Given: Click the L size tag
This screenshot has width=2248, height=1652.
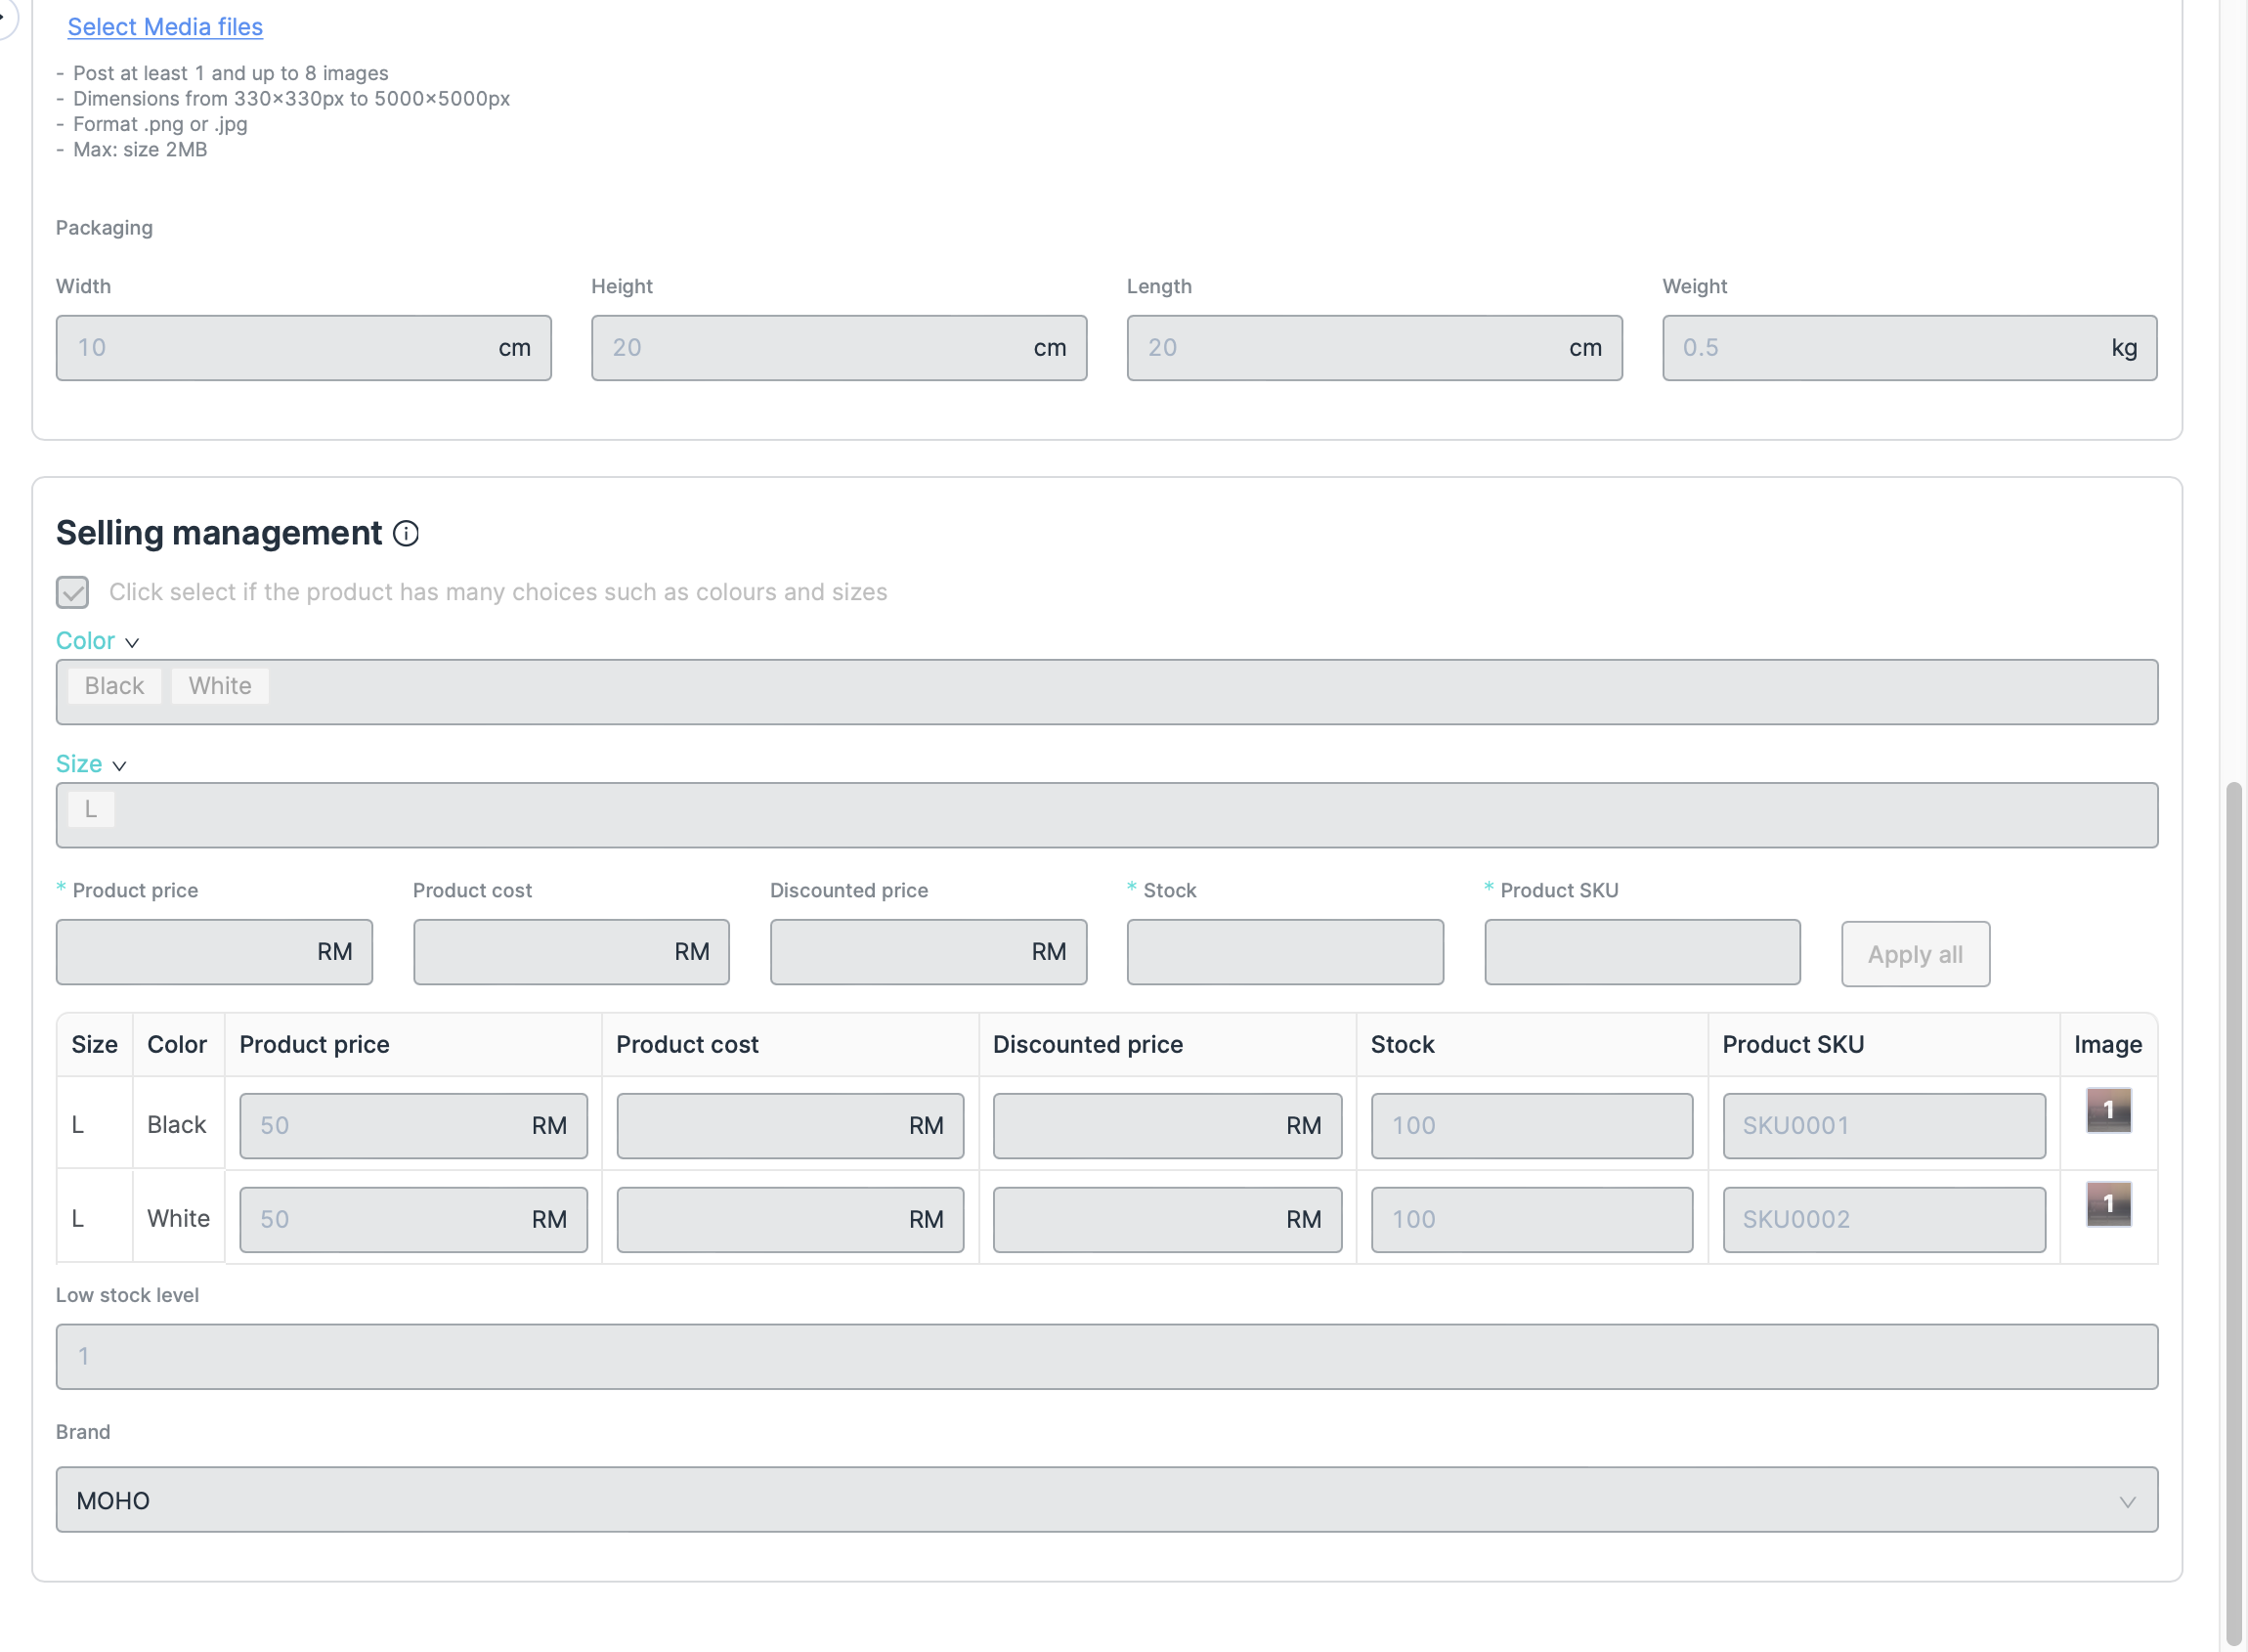Looking at the screenshot, I should (91, 809).
